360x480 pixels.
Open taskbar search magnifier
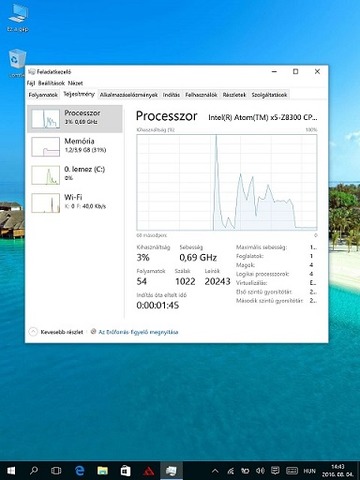(x=34, y=471)
